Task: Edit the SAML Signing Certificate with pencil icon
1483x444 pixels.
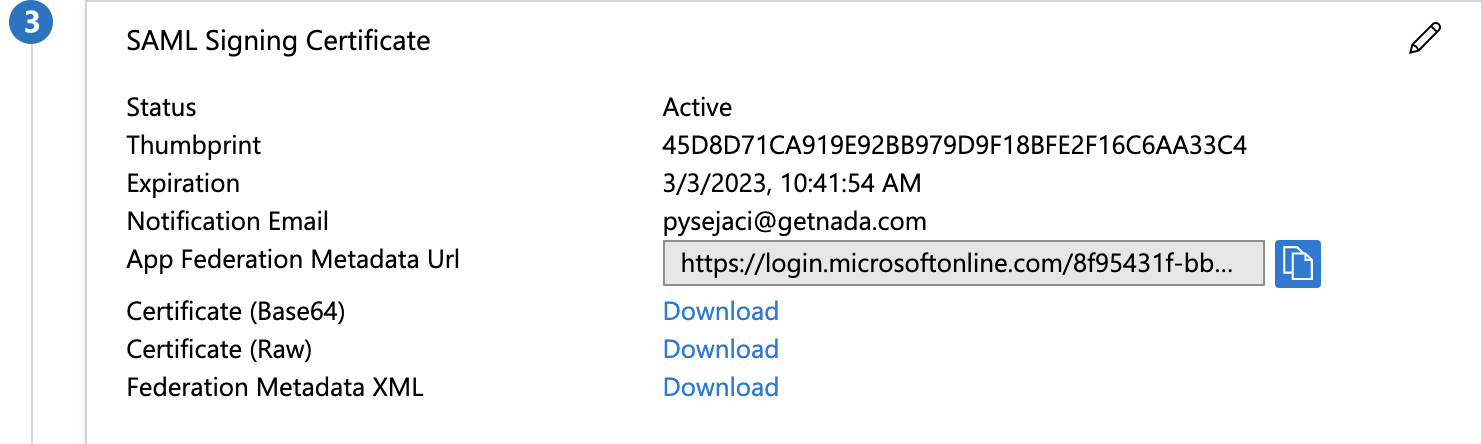Action: pyautogui.click(x=1425, y=39)
